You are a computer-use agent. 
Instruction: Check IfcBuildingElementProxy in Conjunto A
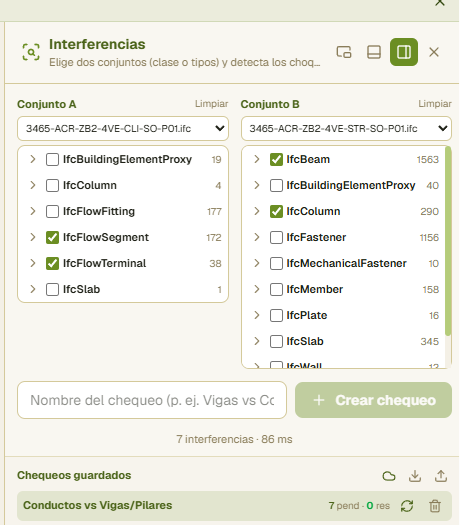(52, 160)
